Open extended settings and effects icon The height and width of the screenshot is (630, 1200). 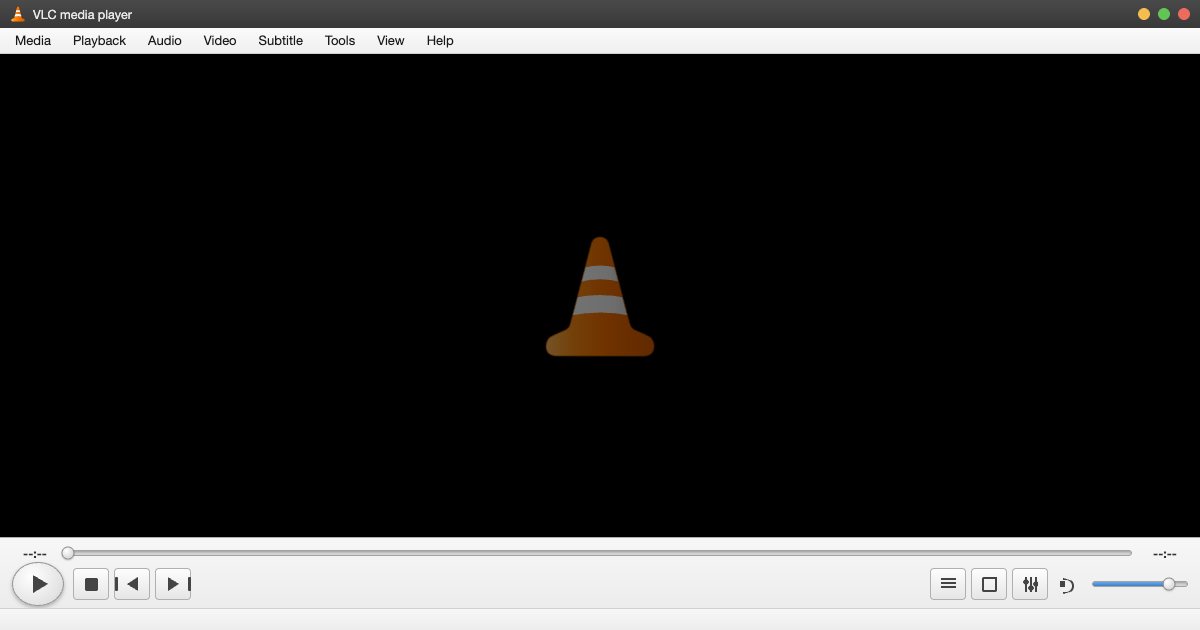[x=1030, y=584]
